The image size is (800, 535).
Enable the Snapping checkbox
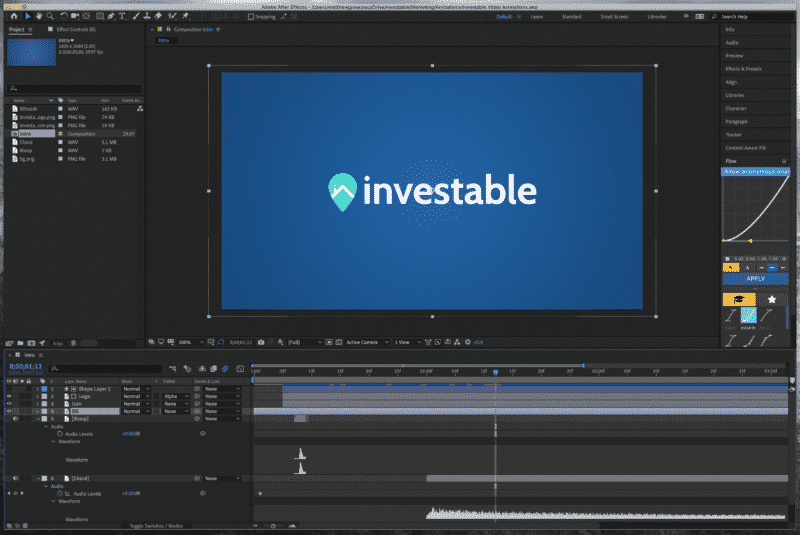click(x=251, y=17)
